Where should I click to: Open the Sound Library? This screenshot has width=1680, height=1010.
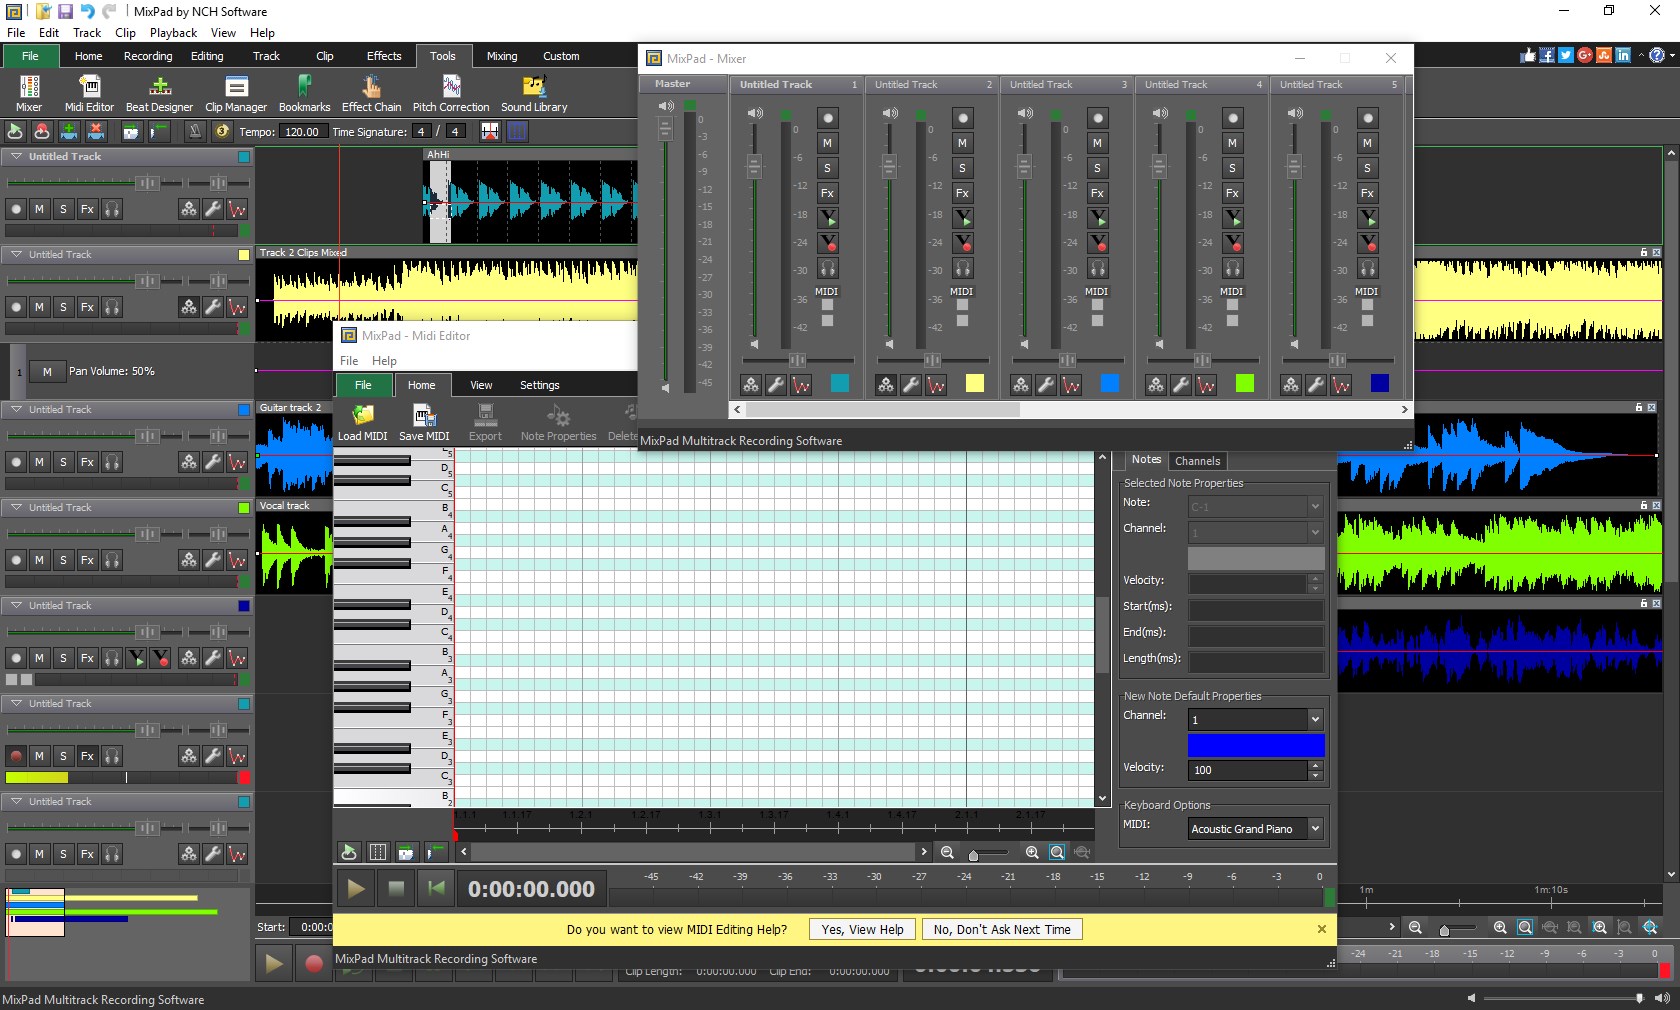(534, 93)
